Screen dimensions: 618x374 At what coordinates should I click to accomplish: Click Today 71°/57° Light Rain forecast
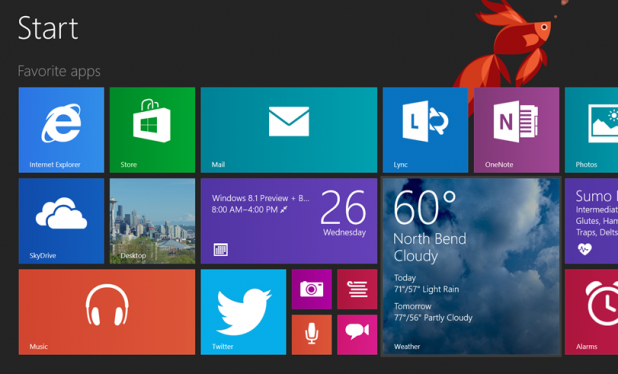[x=426, y=284]
